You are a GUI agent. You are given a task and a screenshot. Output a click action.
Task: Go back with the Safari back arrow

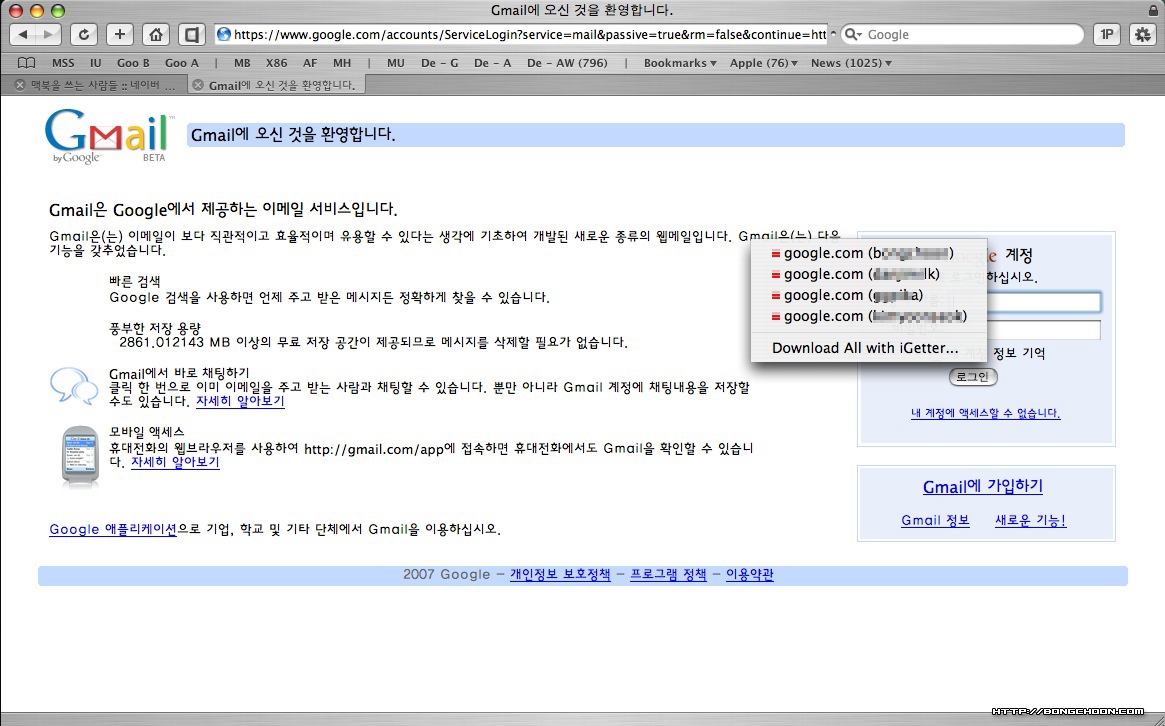tap(23, 34)
